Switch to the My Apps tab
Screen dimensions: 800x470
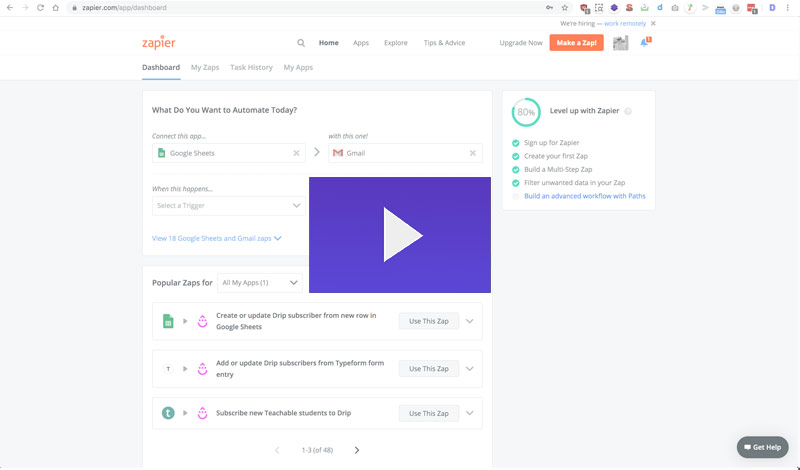[298, 67]
